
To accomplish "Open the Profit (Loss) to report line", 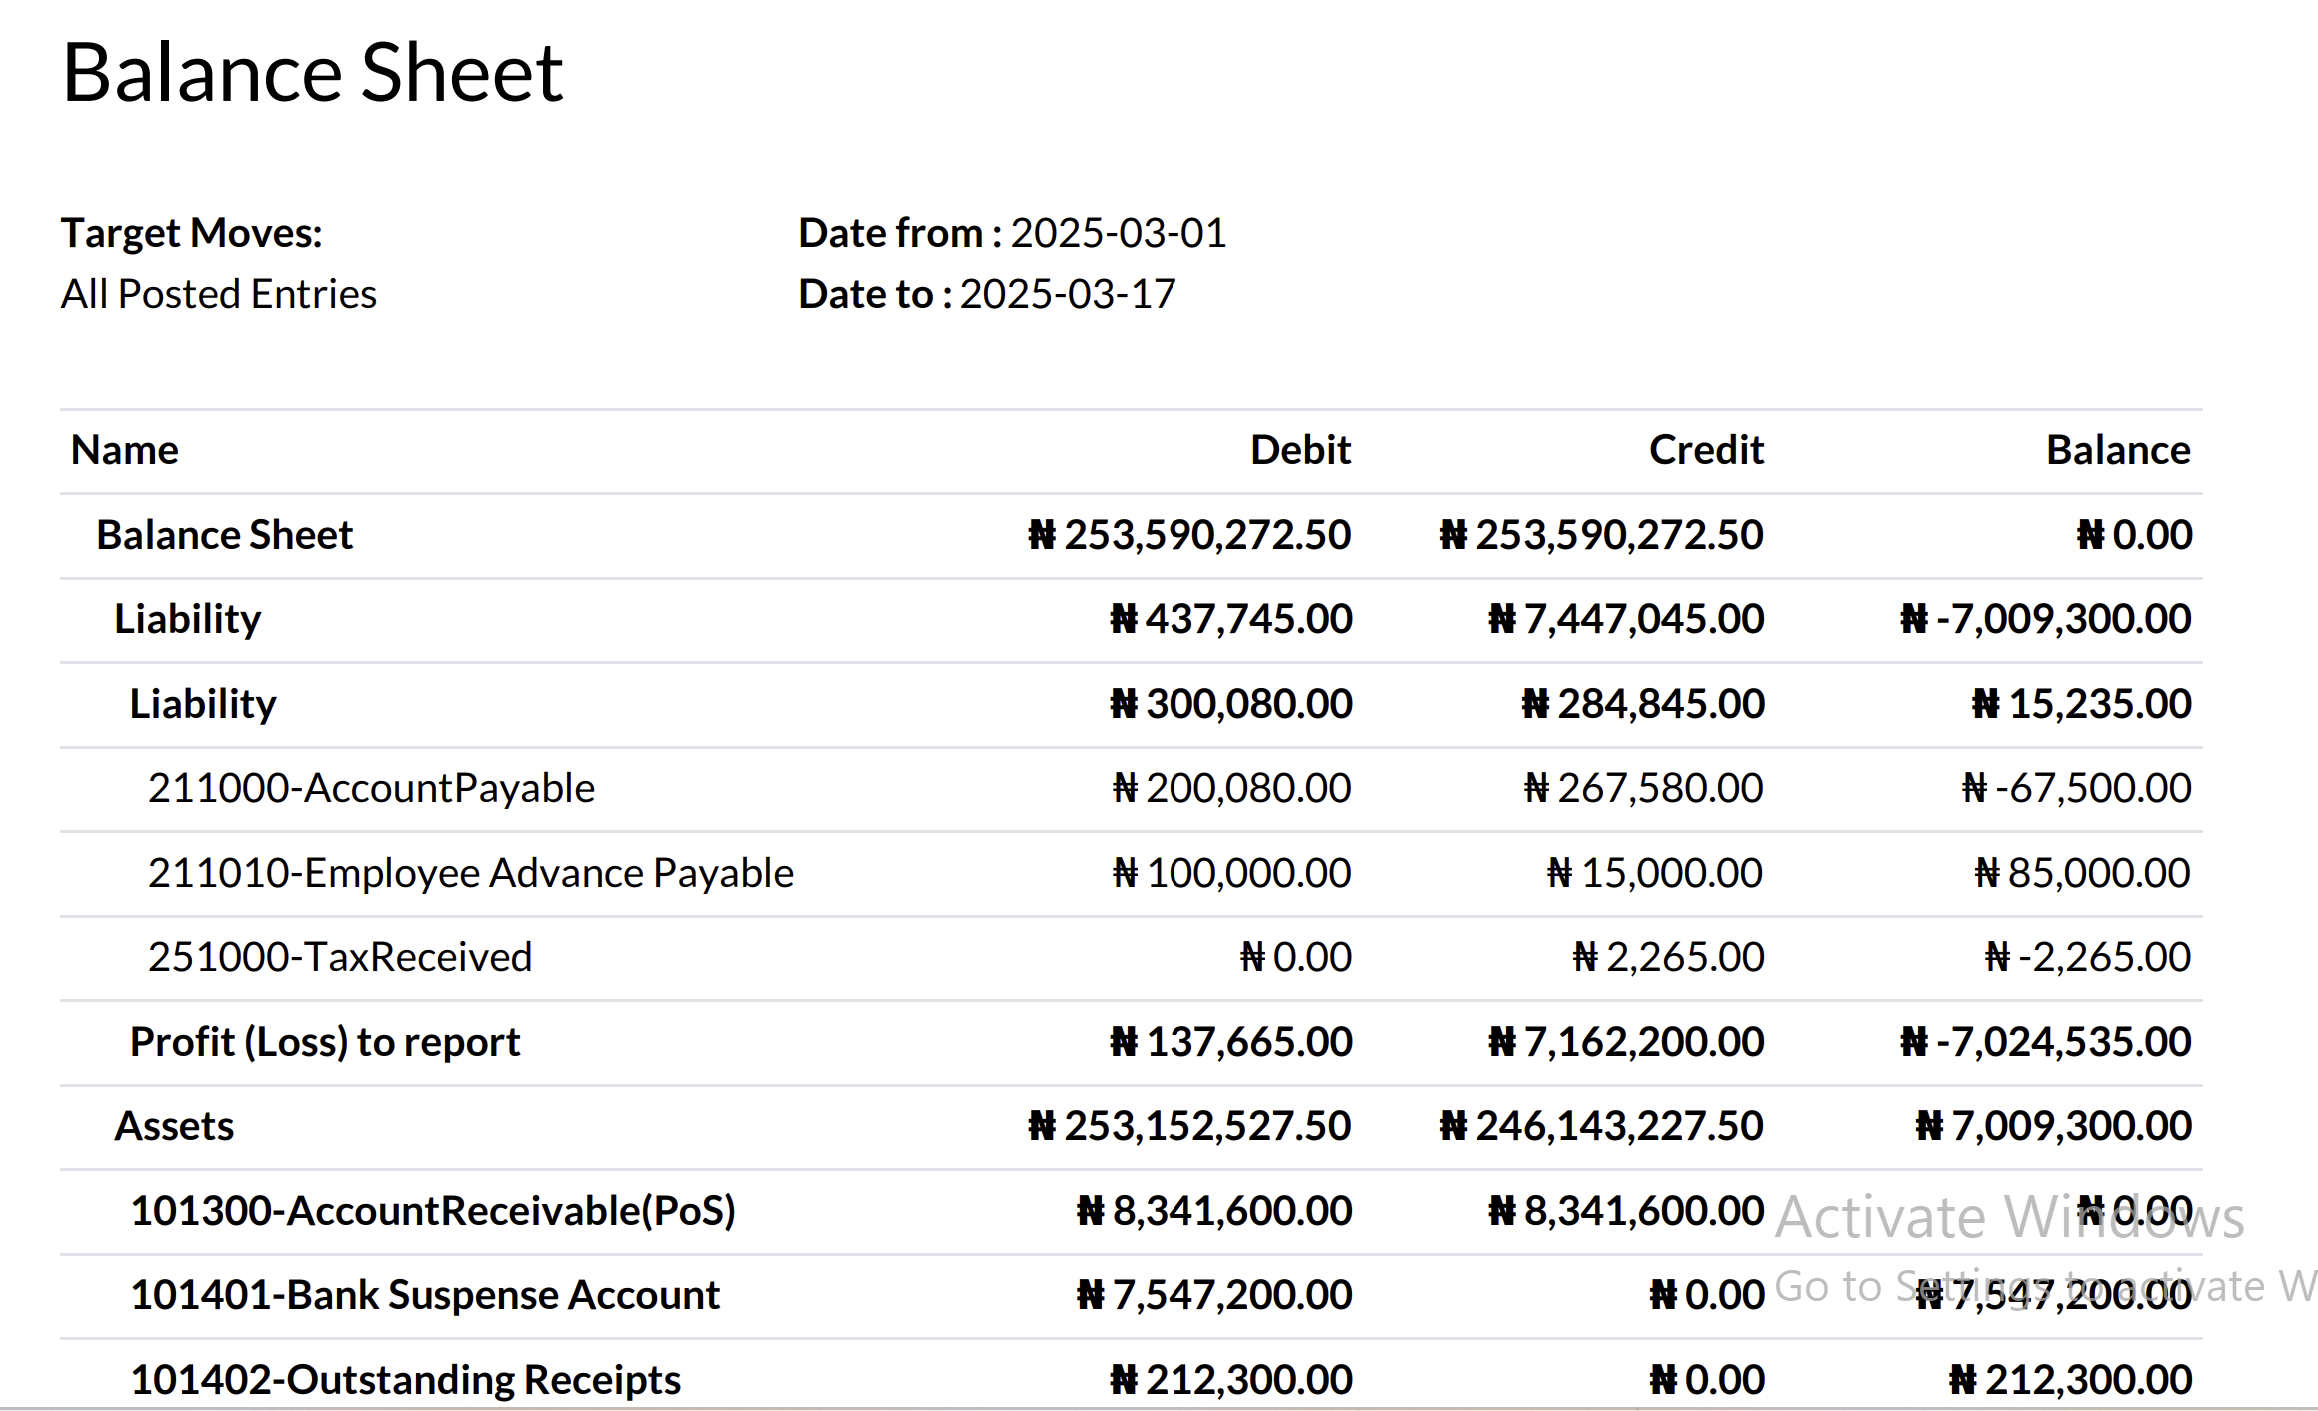I will pyautogui.click(x=324, y=1041).
